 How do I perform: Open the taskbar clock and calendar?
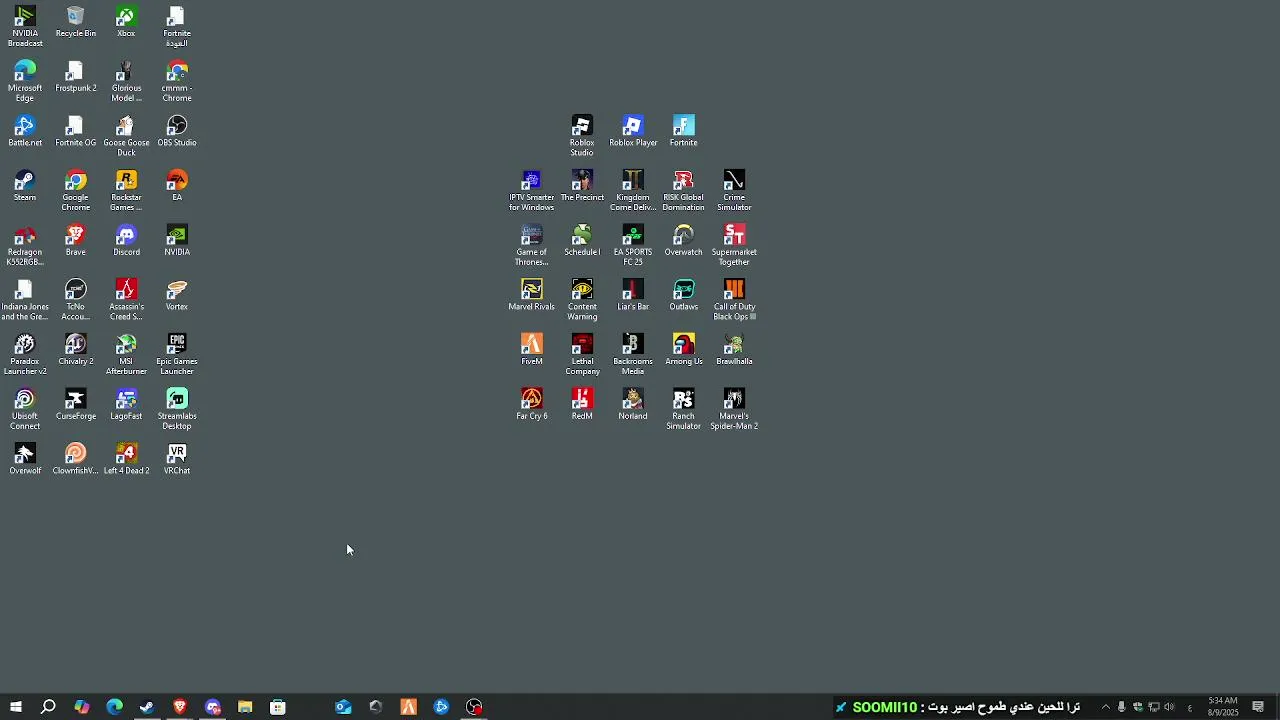pyautogui.click(x=1223, y=707)
